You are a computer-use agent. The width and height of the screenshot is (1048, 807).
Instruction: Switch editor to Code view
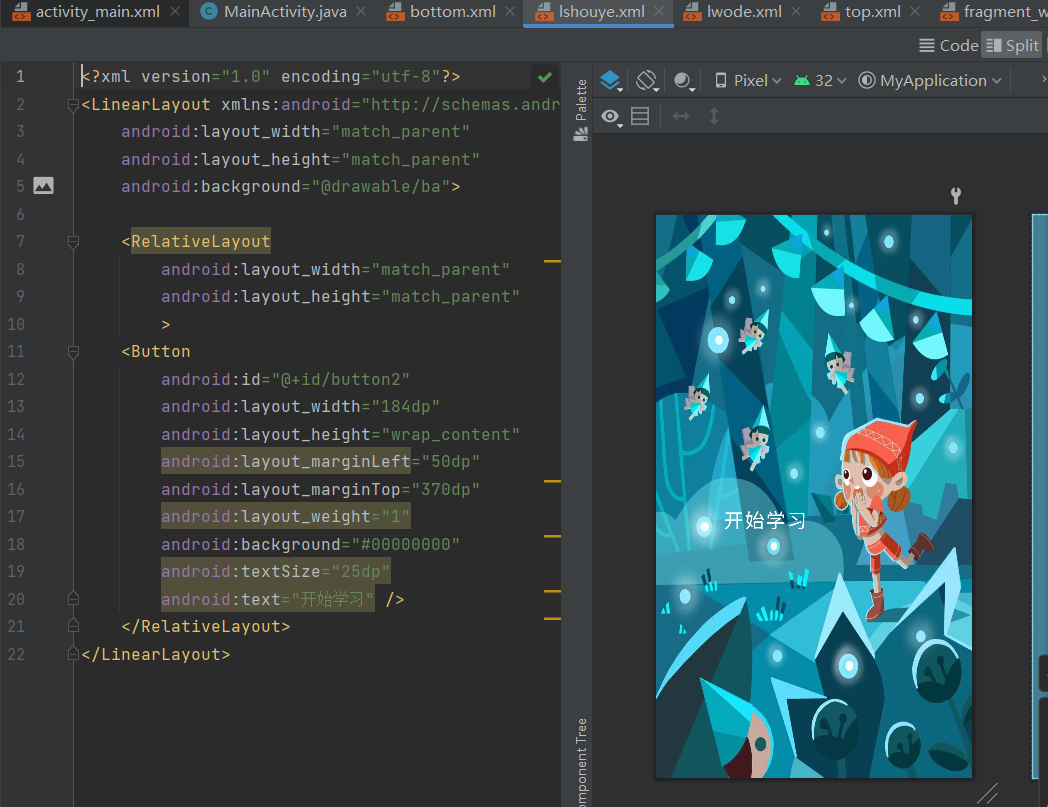point(948,45)
